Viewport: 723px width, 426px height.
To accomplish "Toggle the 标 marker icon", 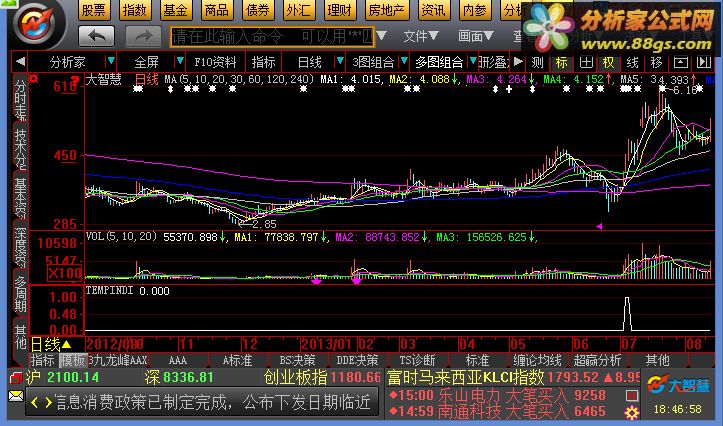I will coord(562,62).
